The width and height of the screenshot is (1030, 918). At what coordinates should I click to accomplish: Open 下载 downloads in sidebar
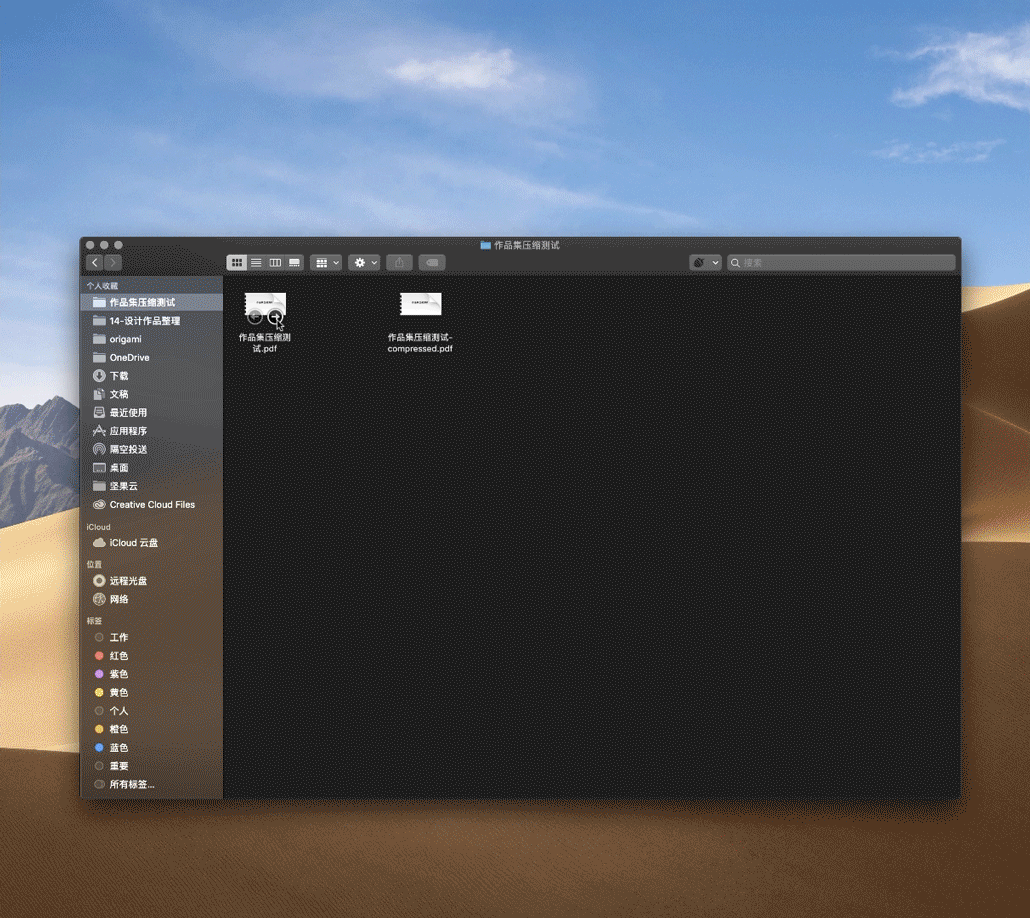pos(152,376)
